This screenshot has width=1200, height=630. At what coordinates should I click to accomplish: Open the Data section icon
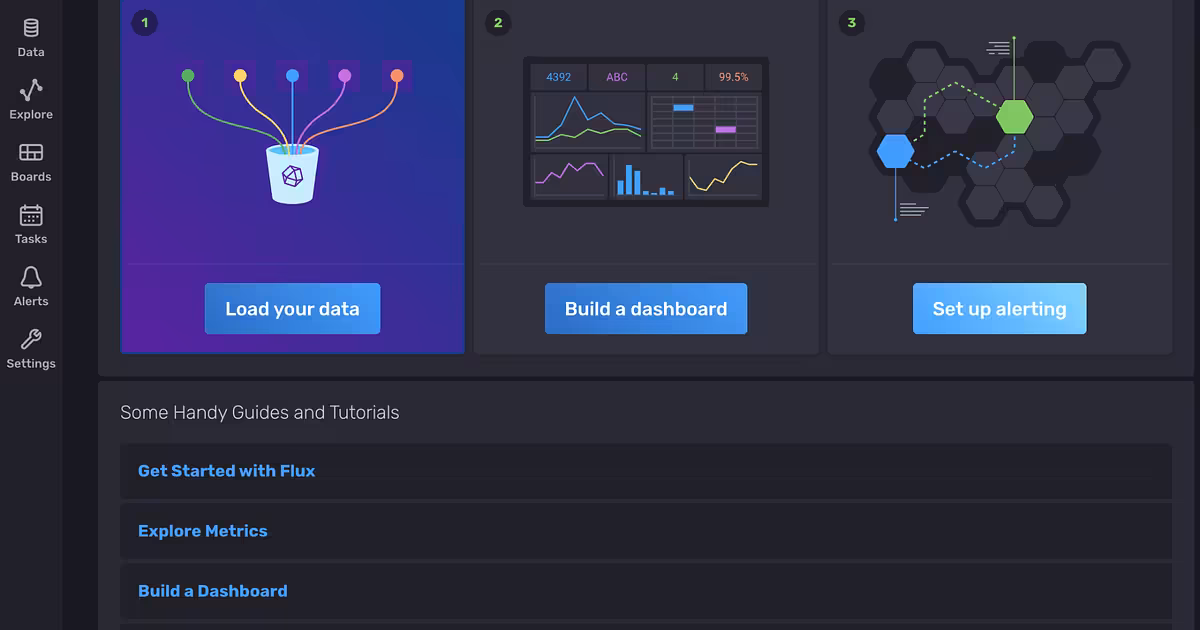[31, 28]
